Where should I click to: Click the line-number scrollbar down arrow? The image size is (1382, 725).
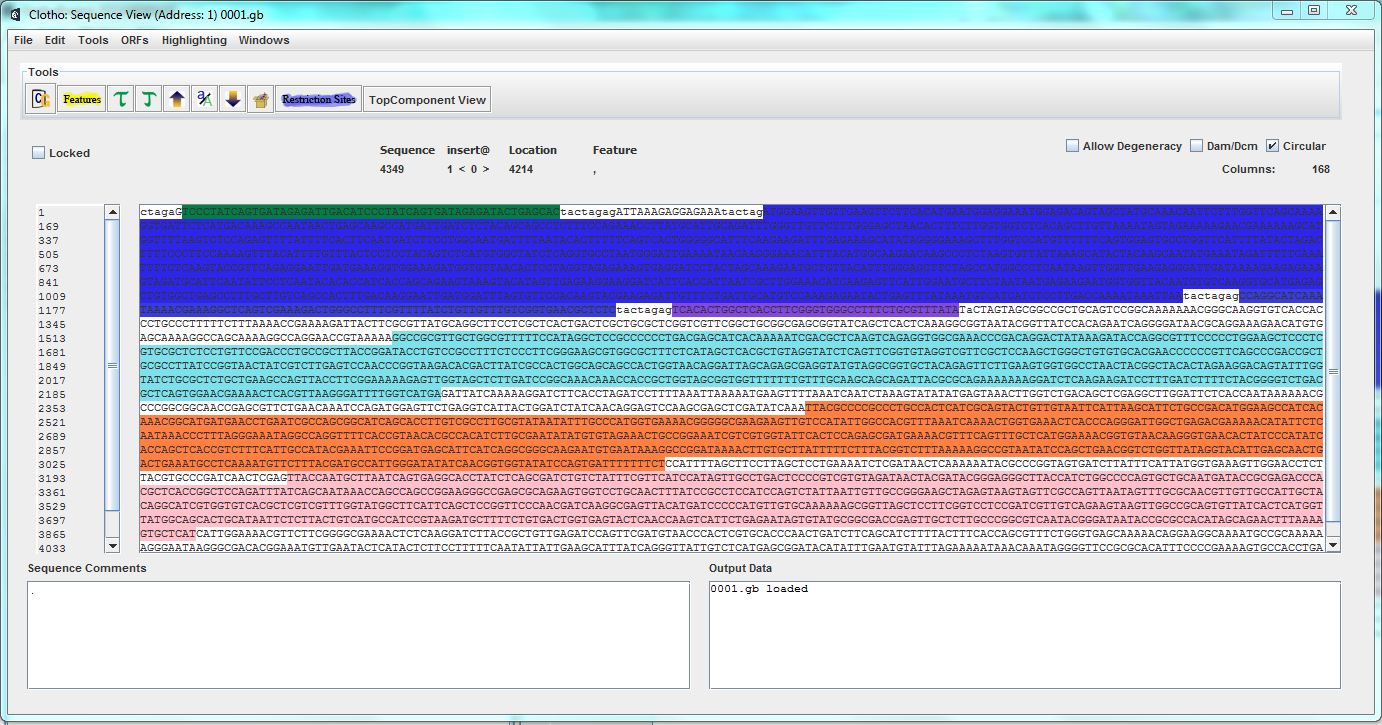coord(113,545)
